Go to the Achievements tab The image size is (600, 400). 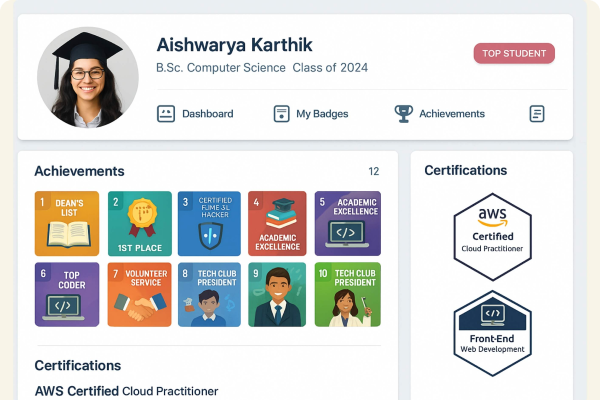(x=451, y=114)
